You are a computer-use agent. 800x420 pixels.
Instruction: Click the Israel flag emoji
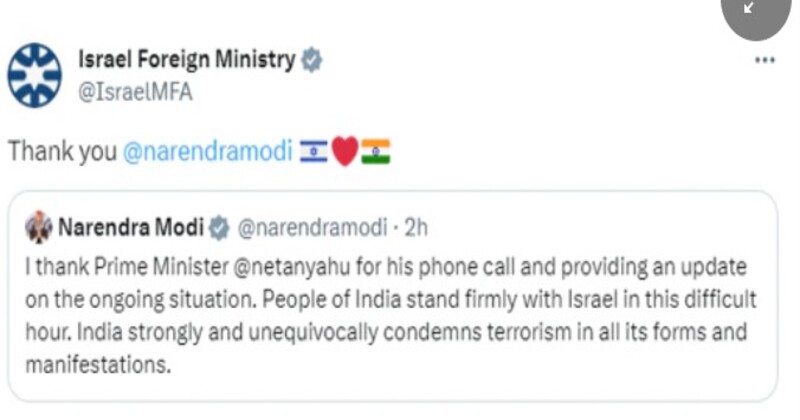click(x=315, y=152)
